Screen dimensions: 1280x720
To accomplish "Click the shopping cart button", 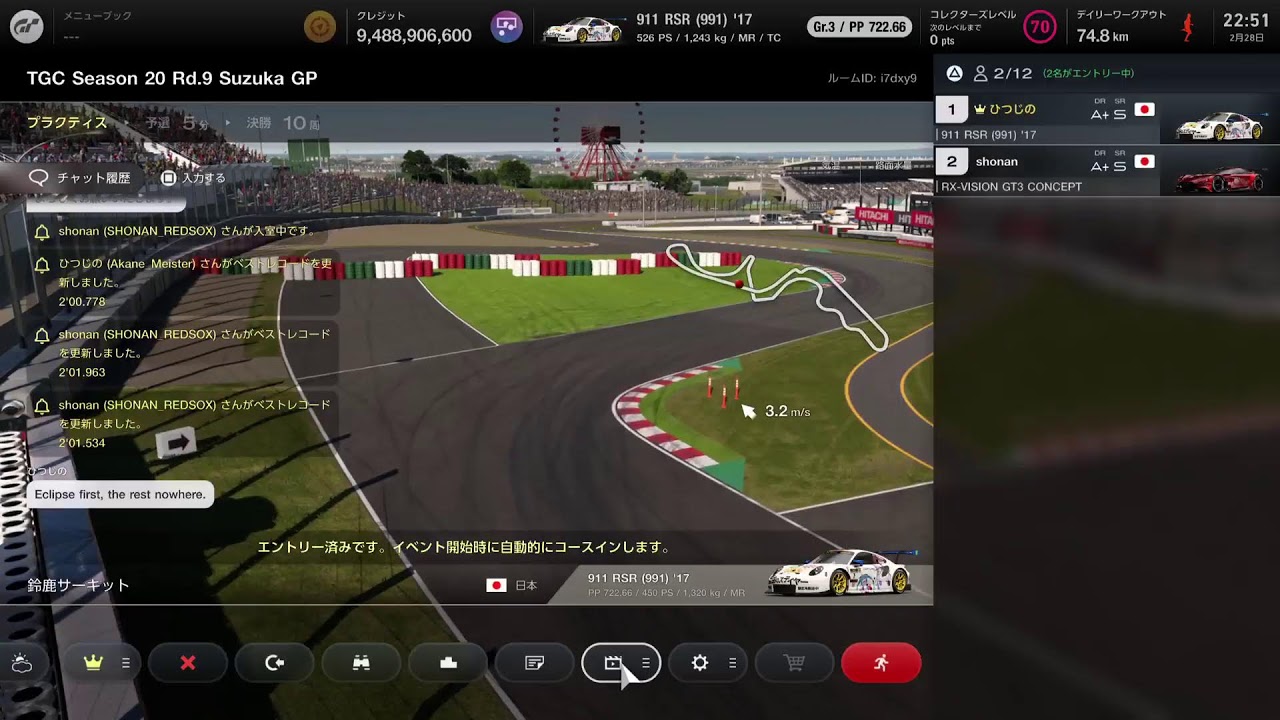I will 795,663.
